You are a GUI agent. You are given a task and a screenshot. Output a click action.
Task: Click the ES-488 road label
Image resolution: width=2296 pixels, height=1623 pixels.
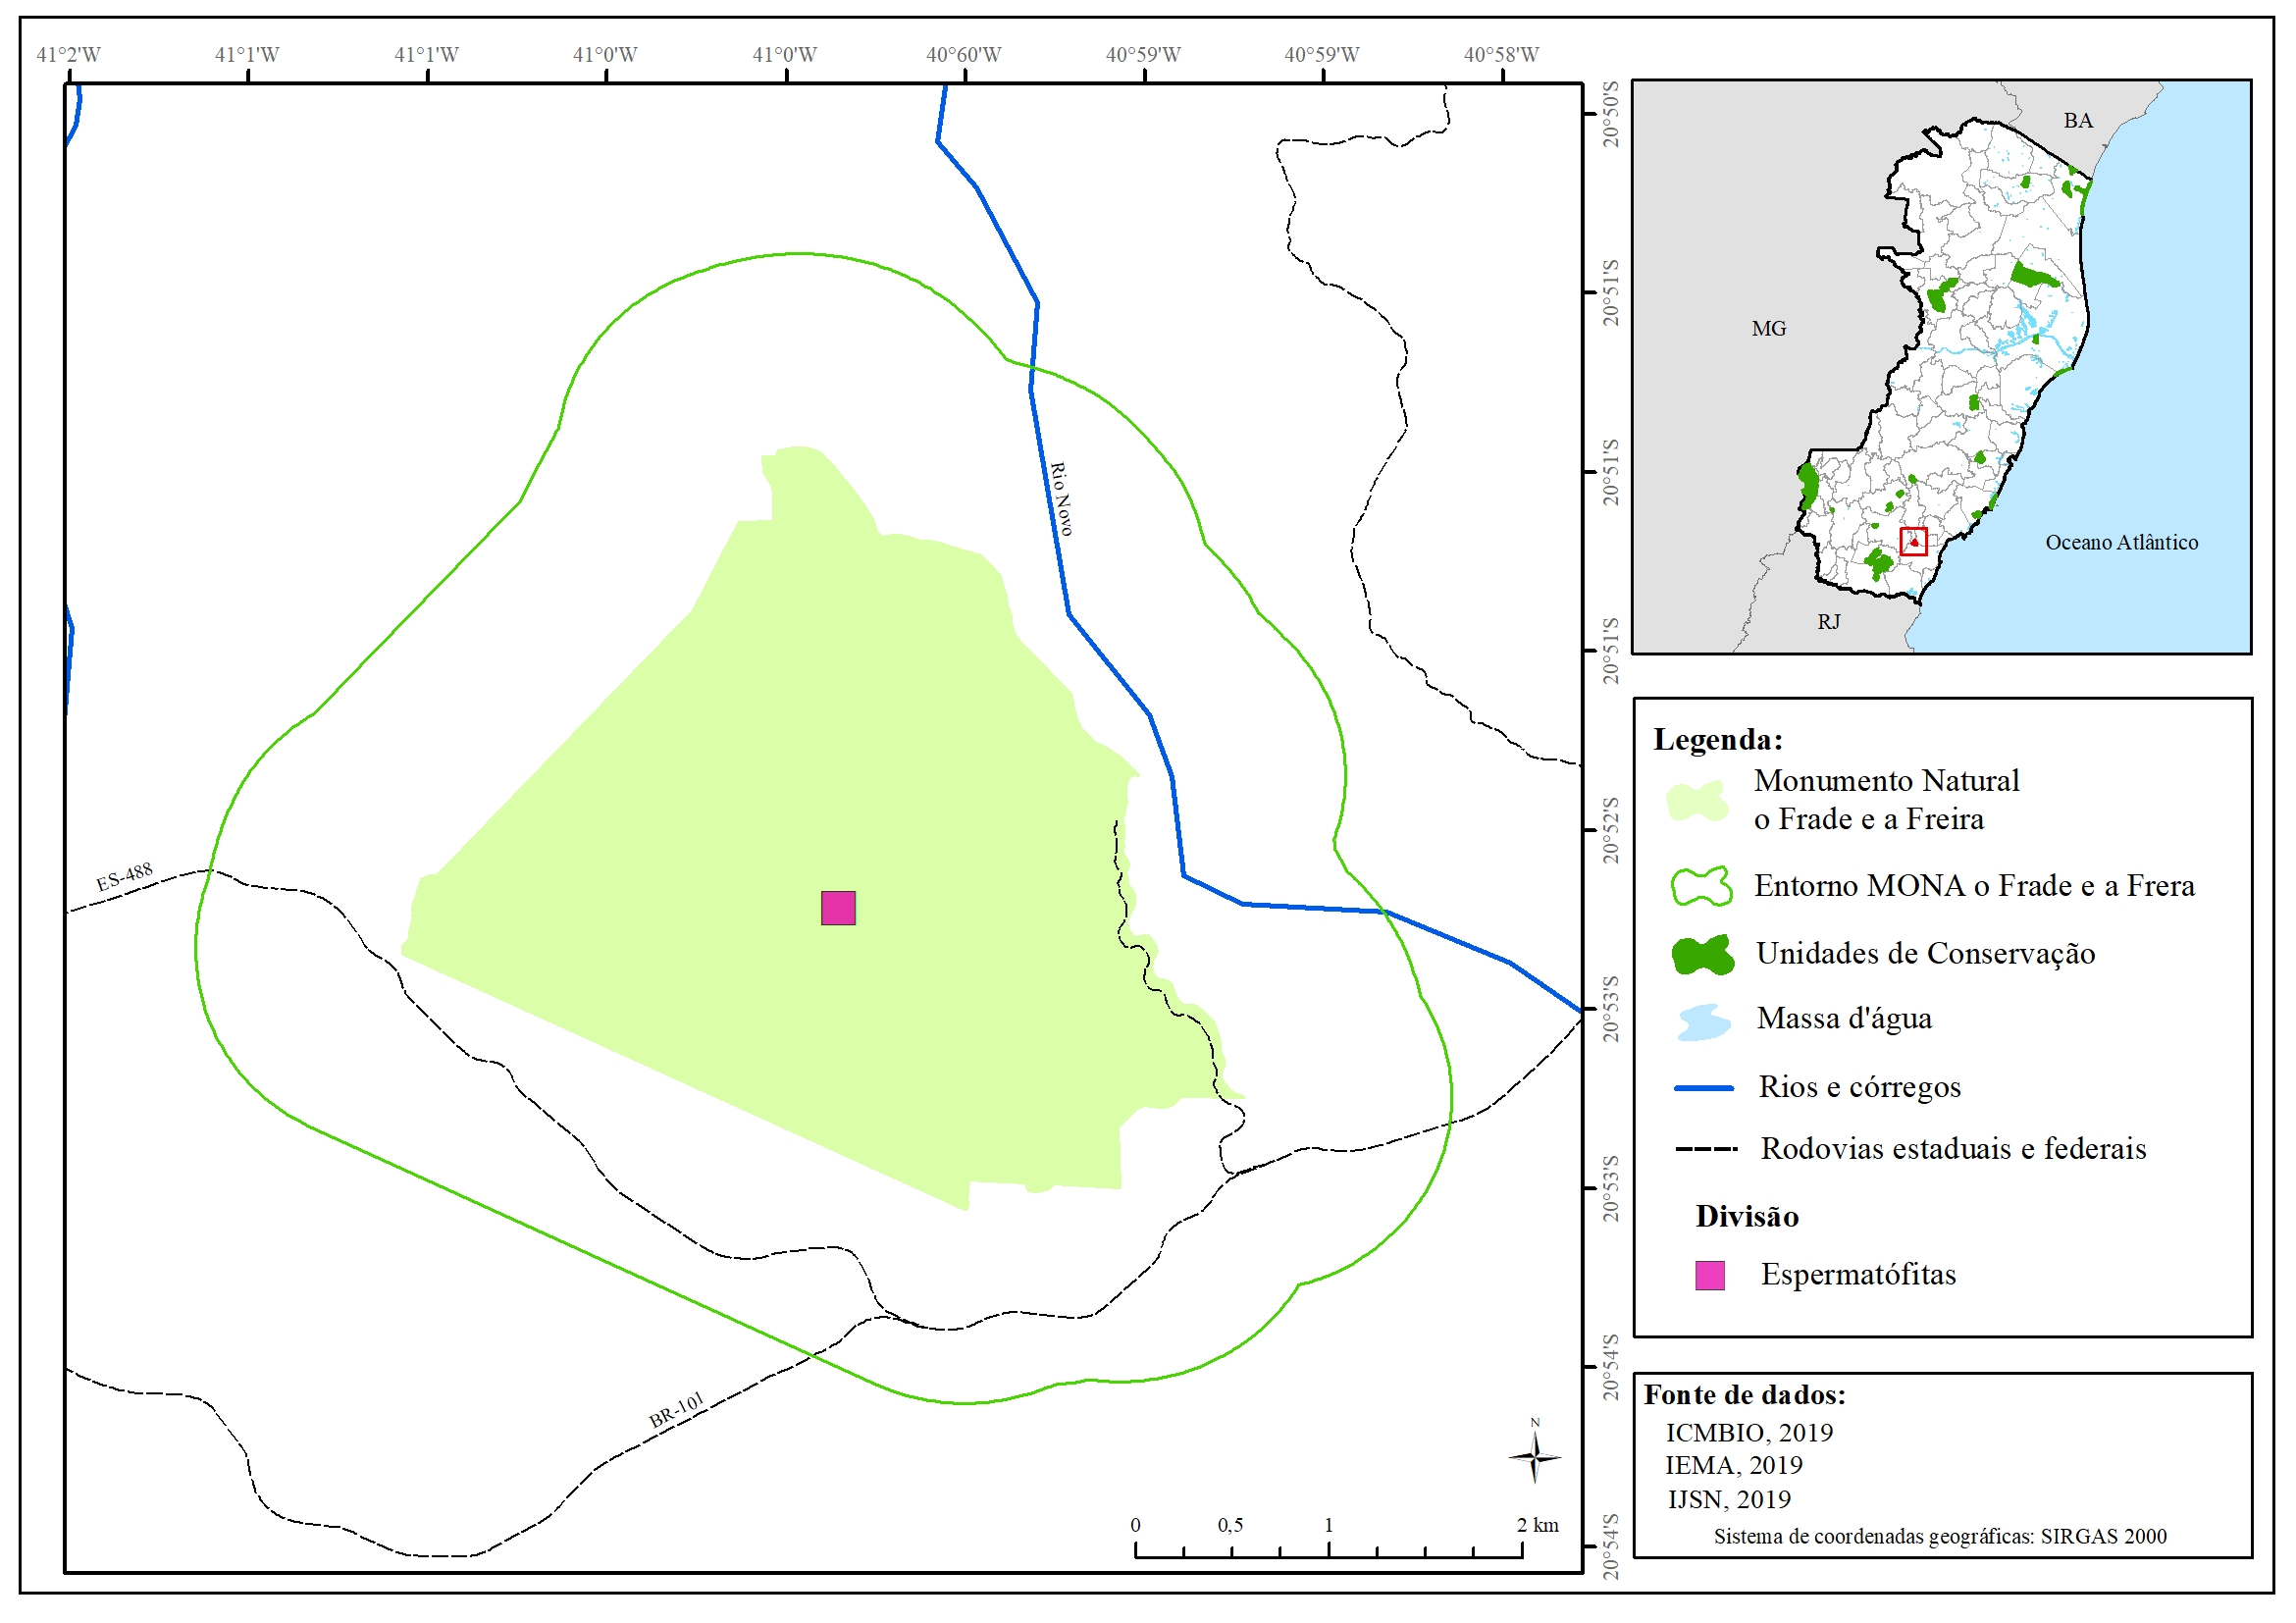[124, 877]
